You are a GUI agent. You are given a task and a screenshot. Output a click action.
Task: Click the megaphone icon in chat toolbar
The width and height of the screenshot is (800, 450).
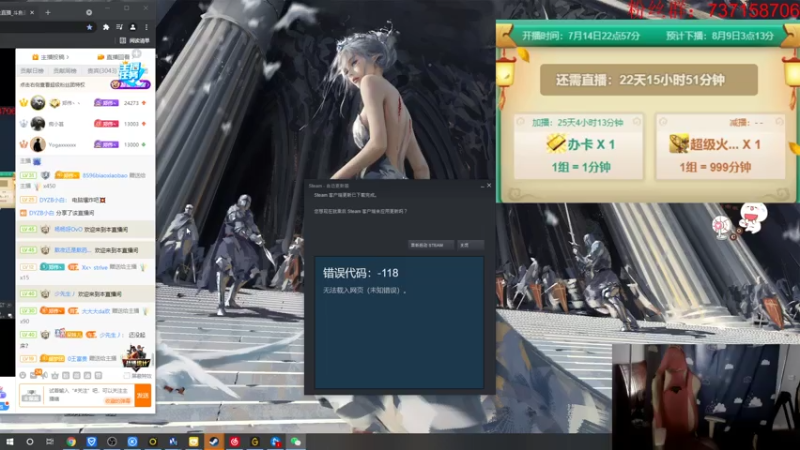click(45, 375)
